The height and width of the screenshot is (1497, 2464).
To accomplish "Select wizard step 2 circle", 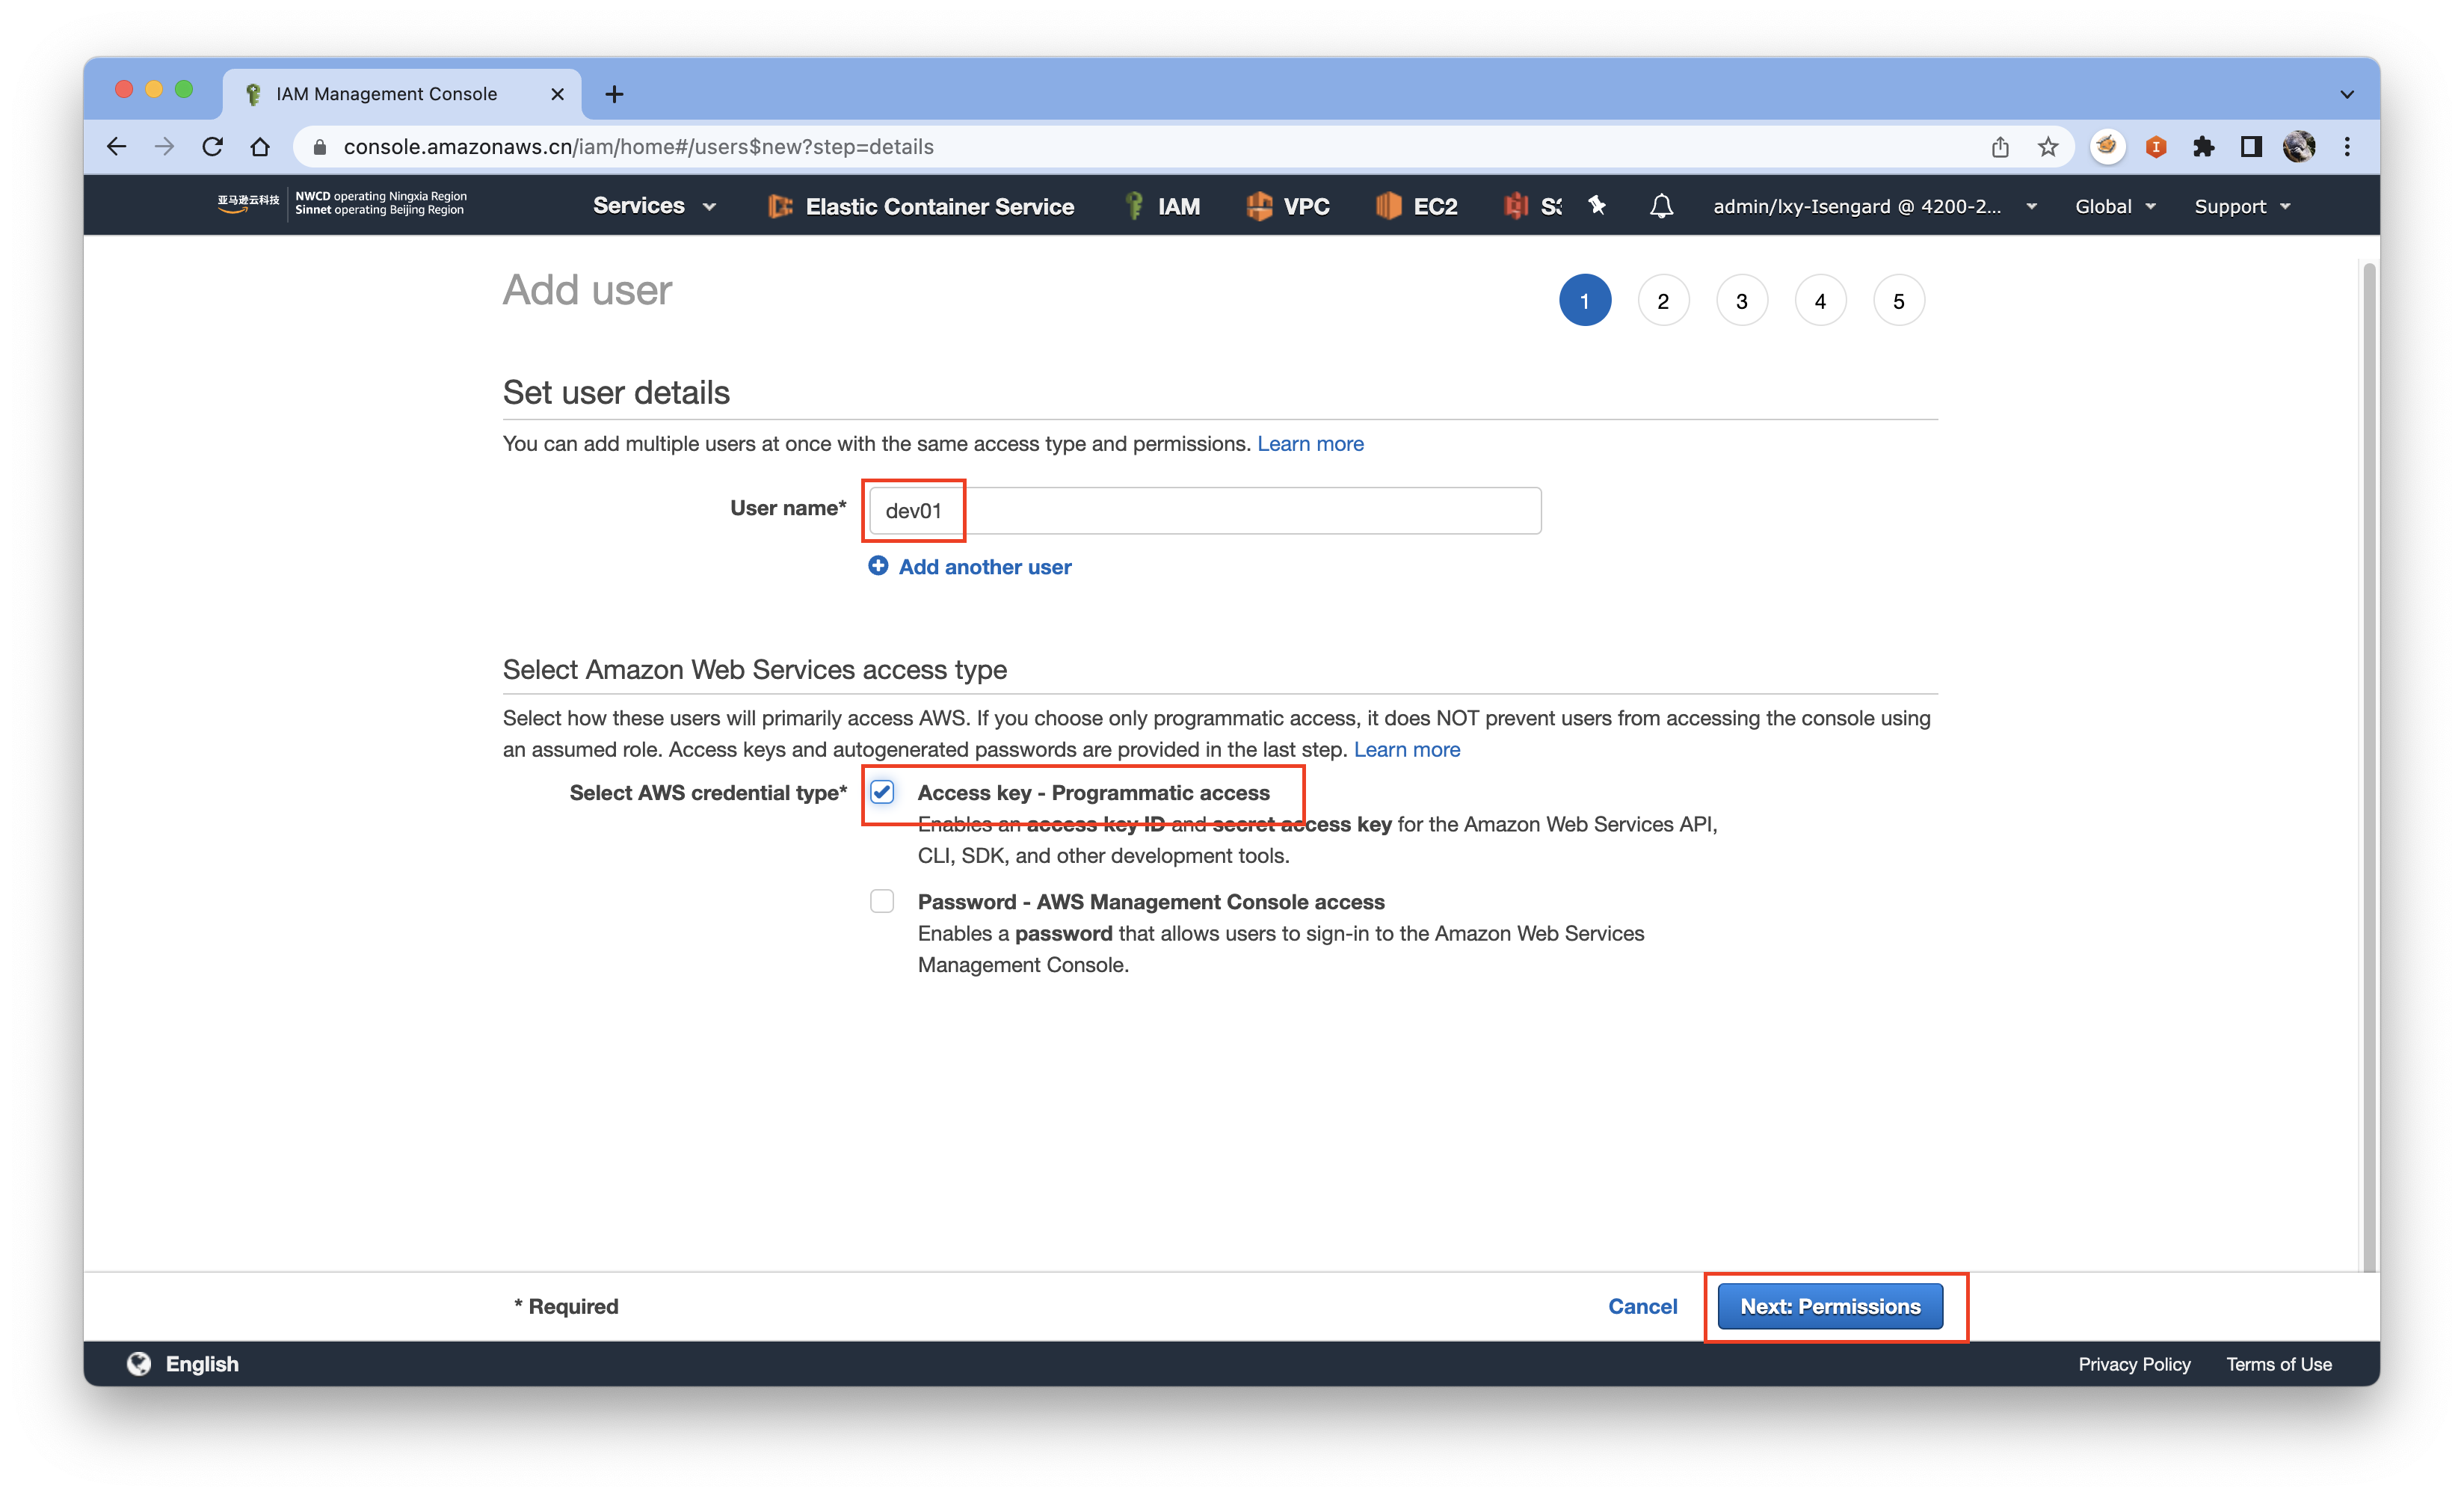I will coord(1663,300).
